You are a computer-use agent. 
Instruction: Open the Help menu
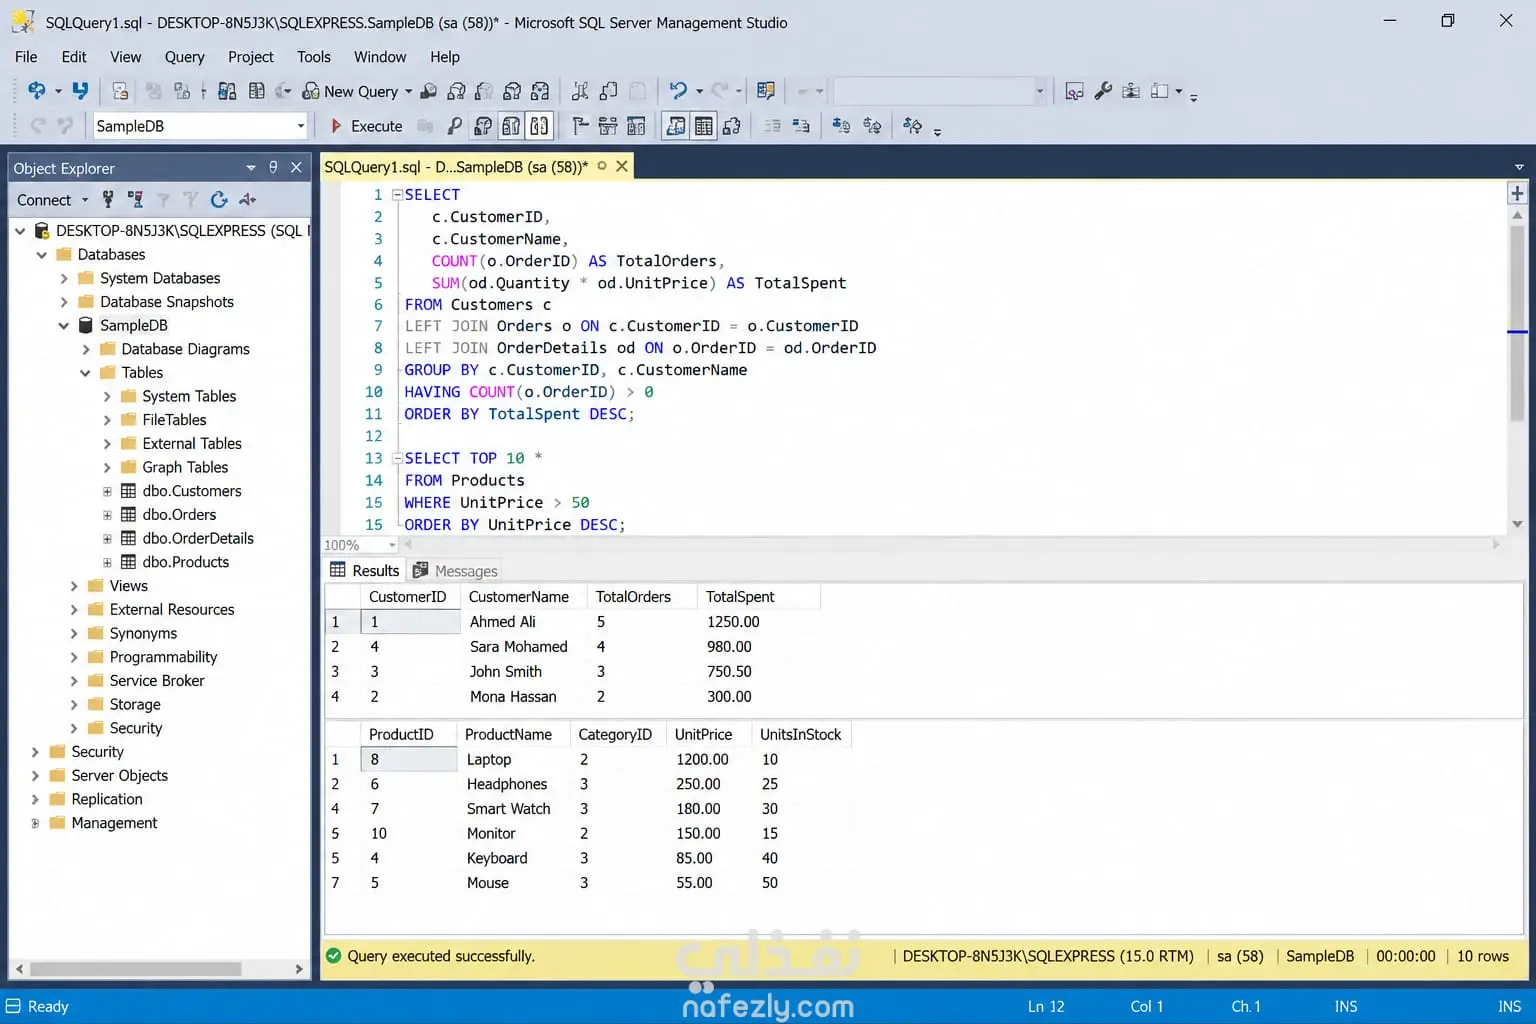click(445, 57)
